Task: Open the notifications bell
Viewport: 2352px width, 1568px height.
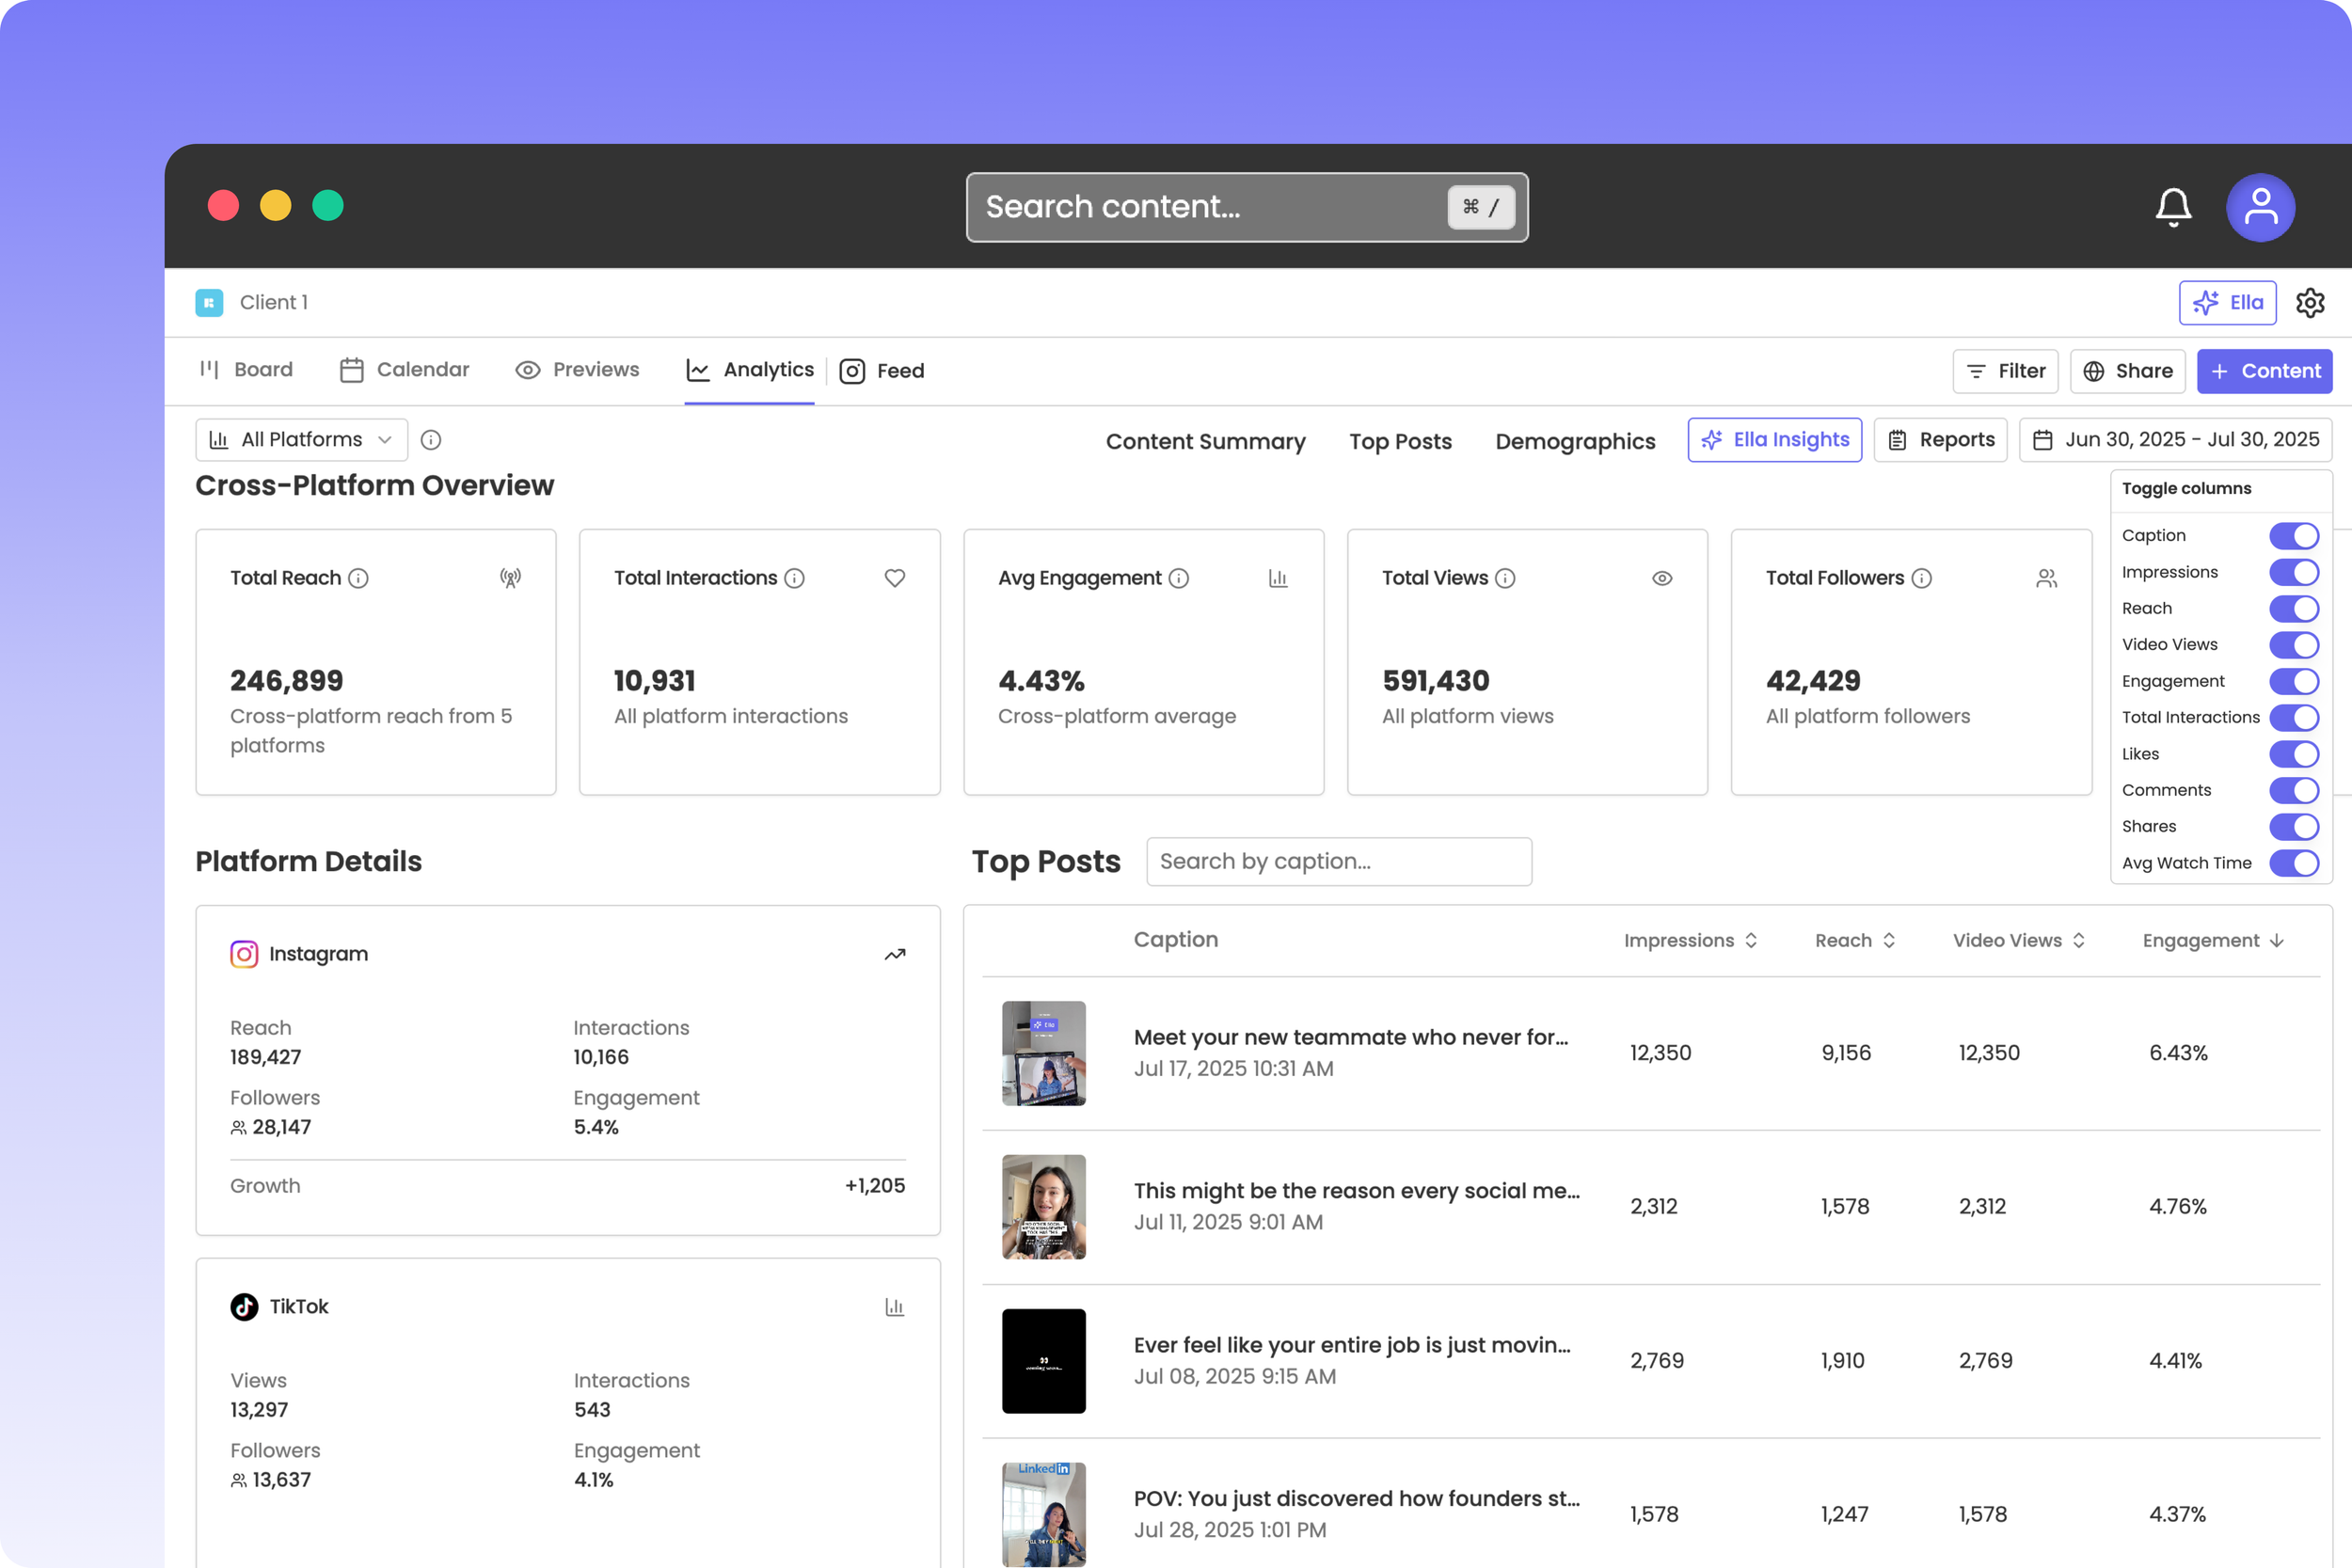Action: click(x=2172, y=207)
